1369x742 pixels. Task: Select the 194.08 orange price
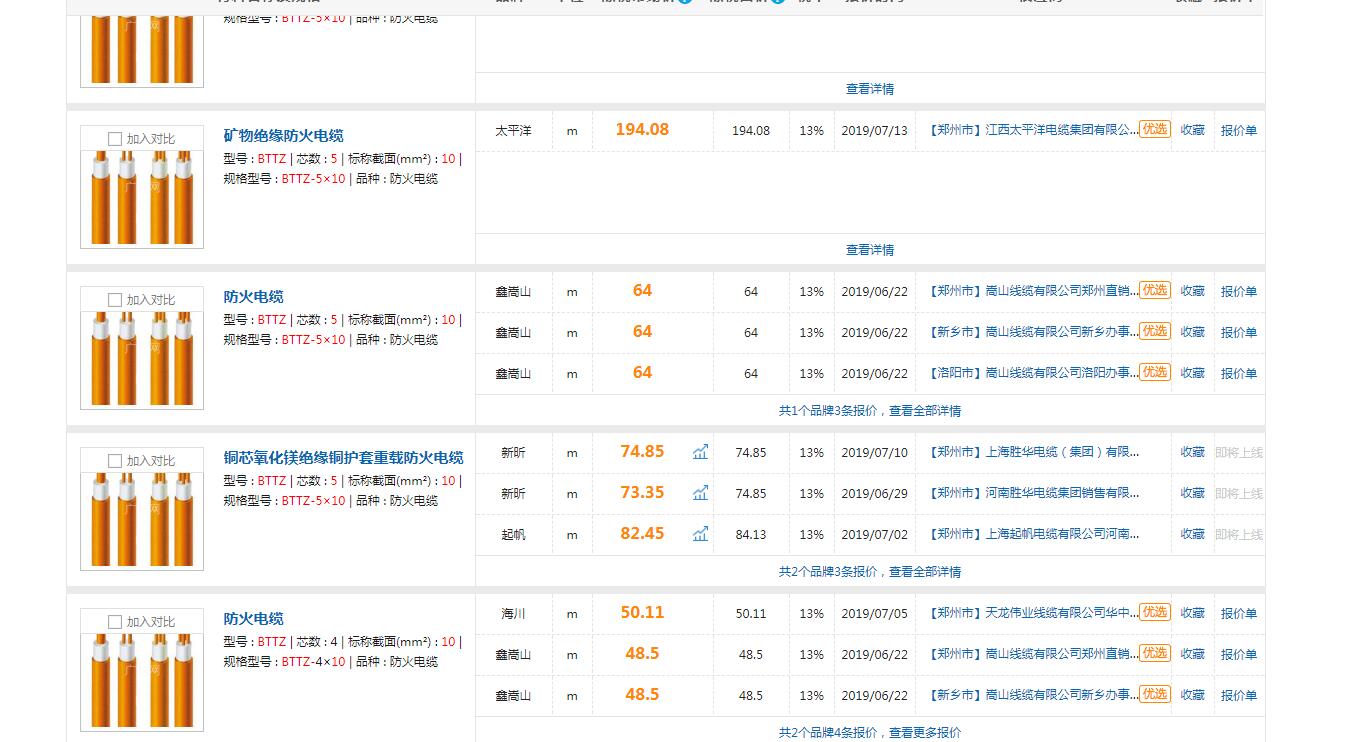[642, 129]
